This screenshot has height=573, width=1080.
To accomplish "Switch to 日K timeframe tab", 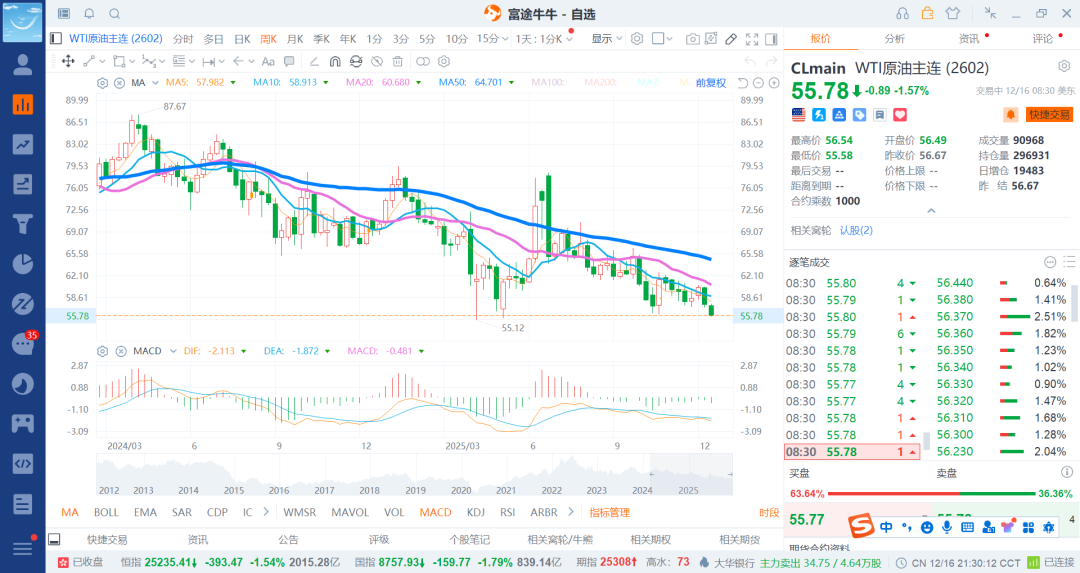I will point(242,39).
